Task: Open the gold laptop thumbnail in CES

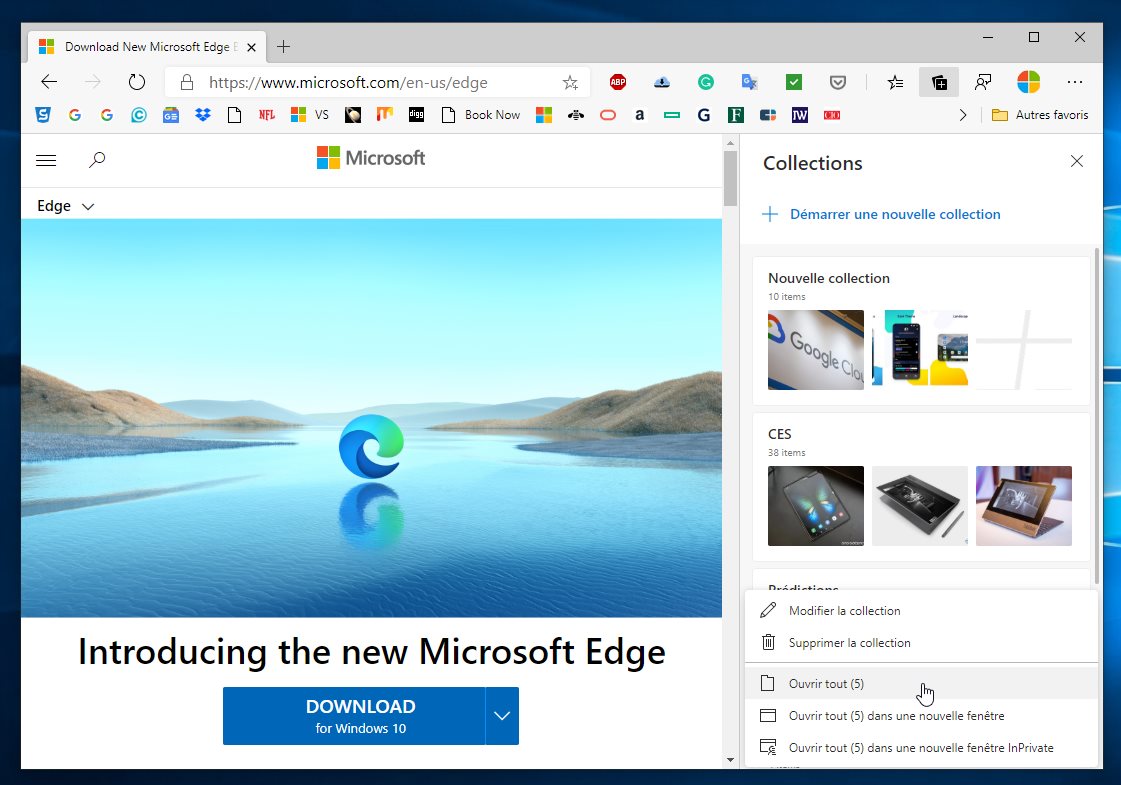Action: click(1024, 505)
